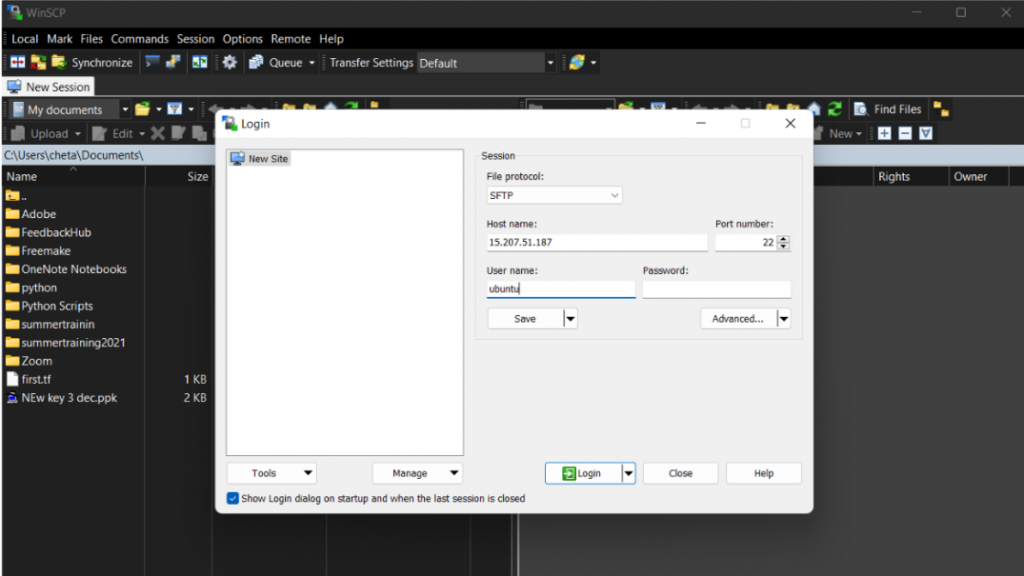Click the Advanced... button

click(738, 319)
